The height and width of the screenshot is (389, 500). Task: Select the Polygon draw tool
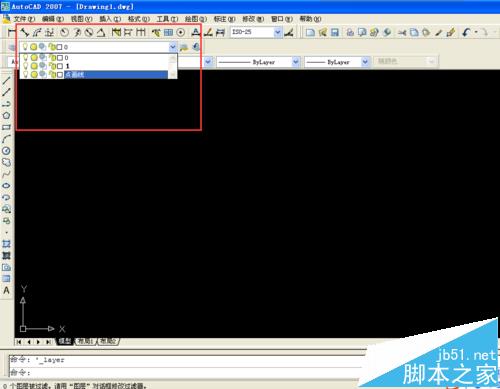point(6,116)
